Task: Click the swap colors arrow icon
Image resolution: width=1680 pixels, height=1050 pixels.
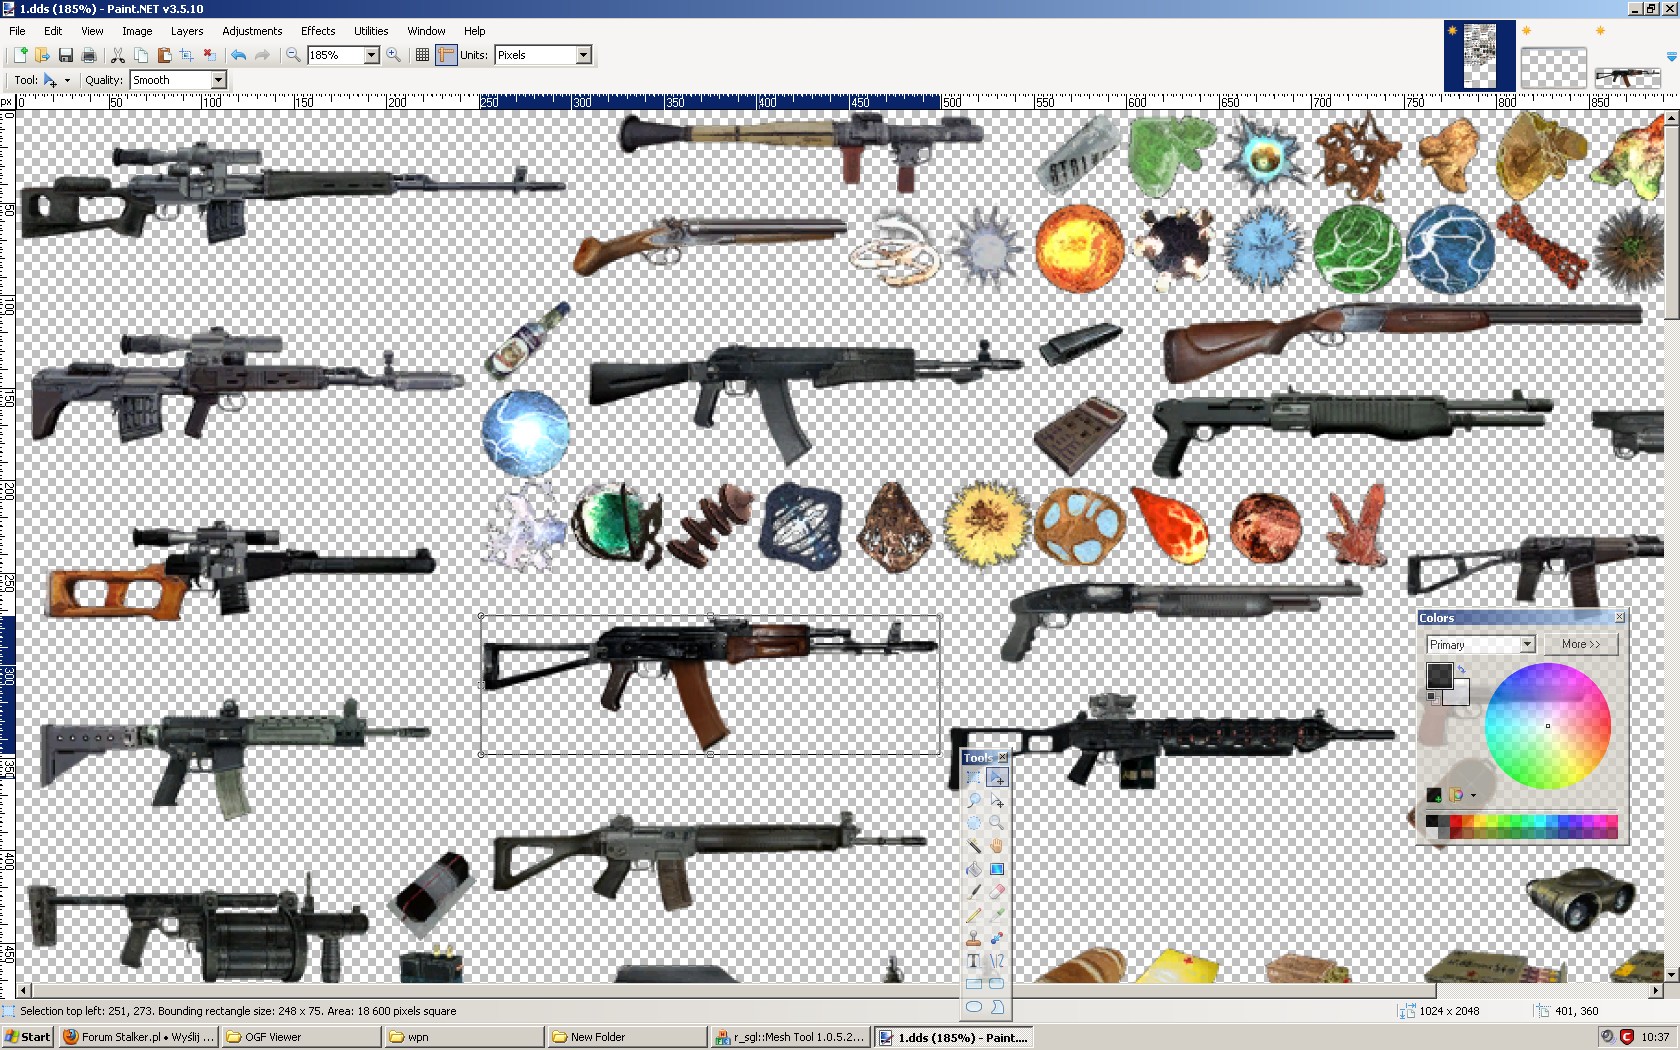Action: tap(1461, 669)
